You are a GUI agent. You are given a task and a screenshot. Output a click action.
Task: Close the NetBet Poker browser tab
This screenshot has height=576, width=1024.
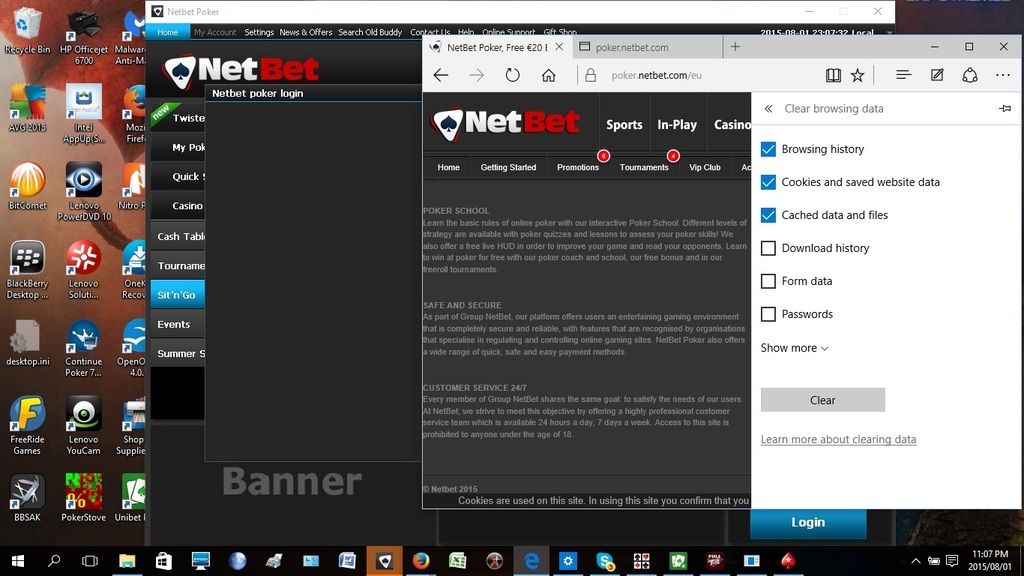[x=559, y=47]
